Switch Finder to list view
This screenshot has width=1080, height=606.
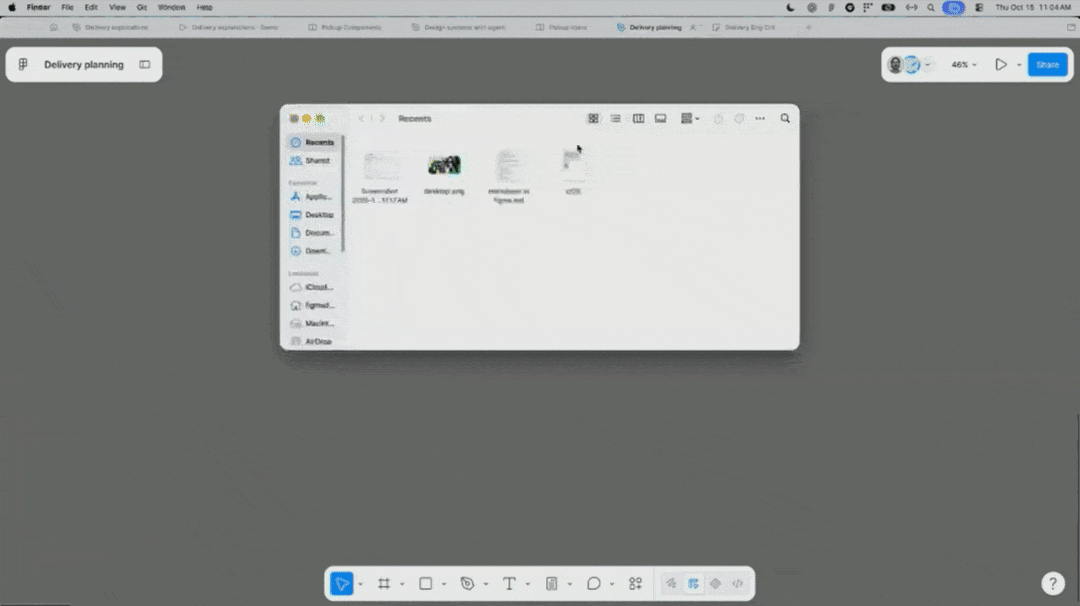[x=616, y=118]
